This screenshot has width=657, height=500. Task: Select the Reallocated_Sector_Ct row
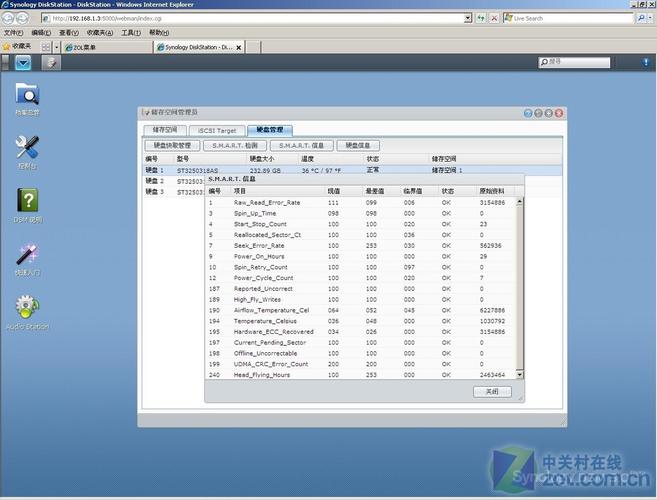click(360, 235)
